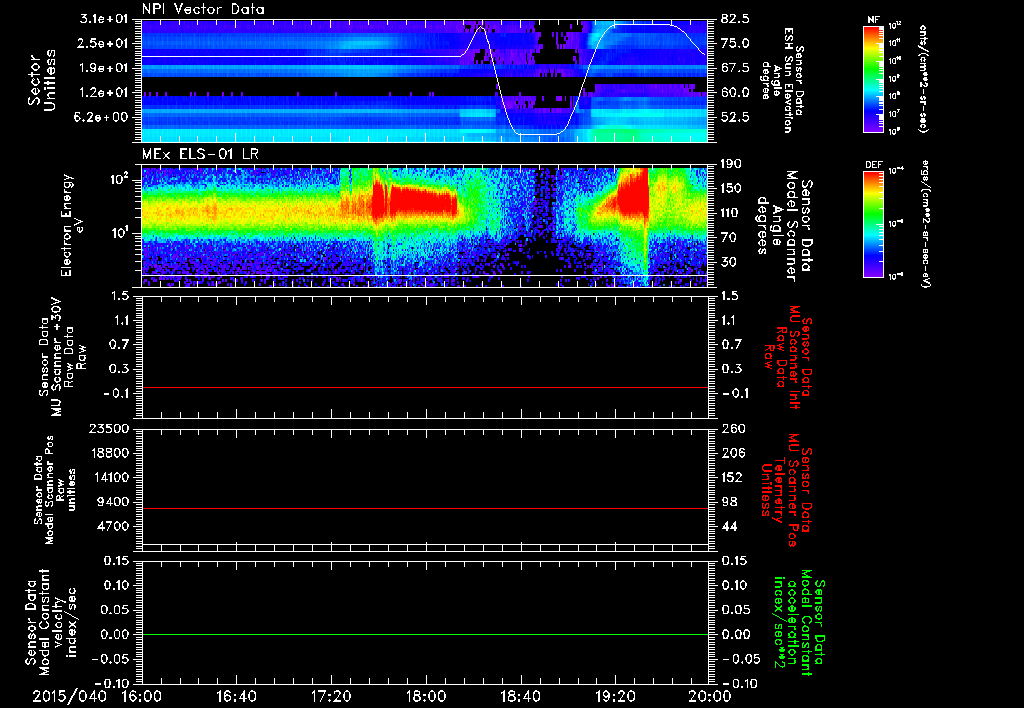Click the 23500 scanner position tick label
Screen dimensions: 1024x708
click(x=110, y=428)
